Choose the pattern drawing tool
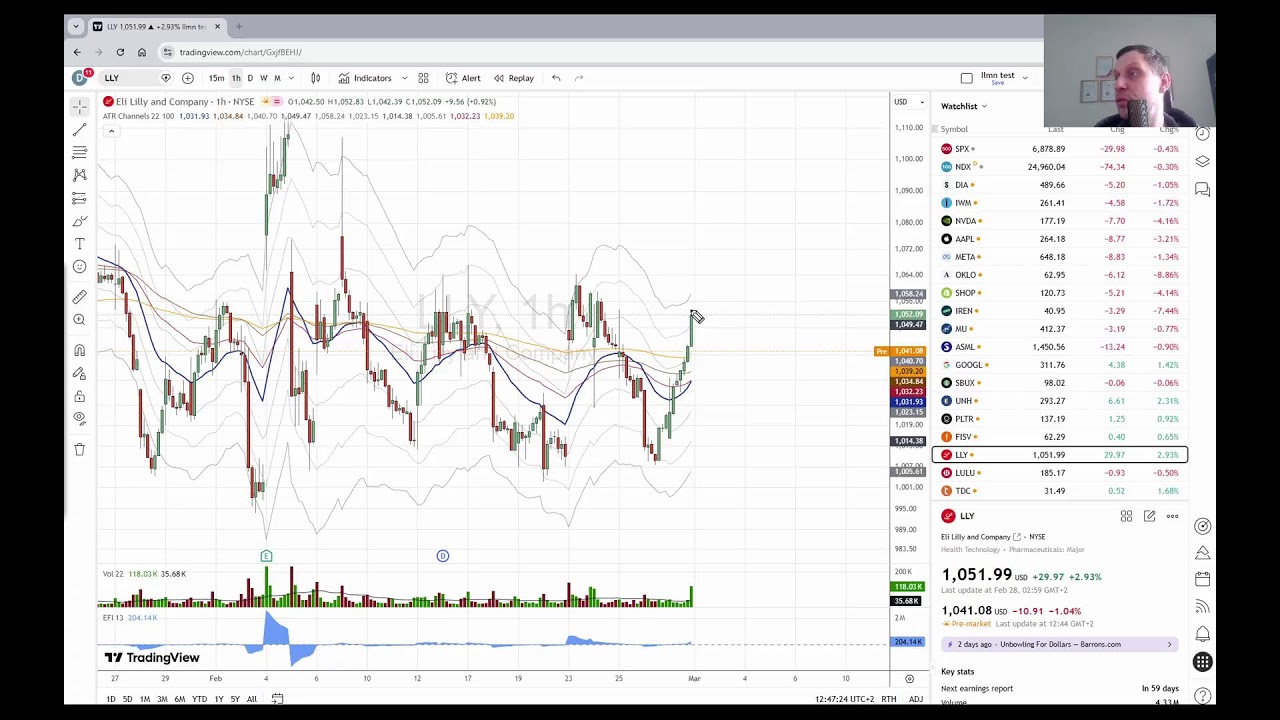This screenshot has height=720, width=1280. 79,175
